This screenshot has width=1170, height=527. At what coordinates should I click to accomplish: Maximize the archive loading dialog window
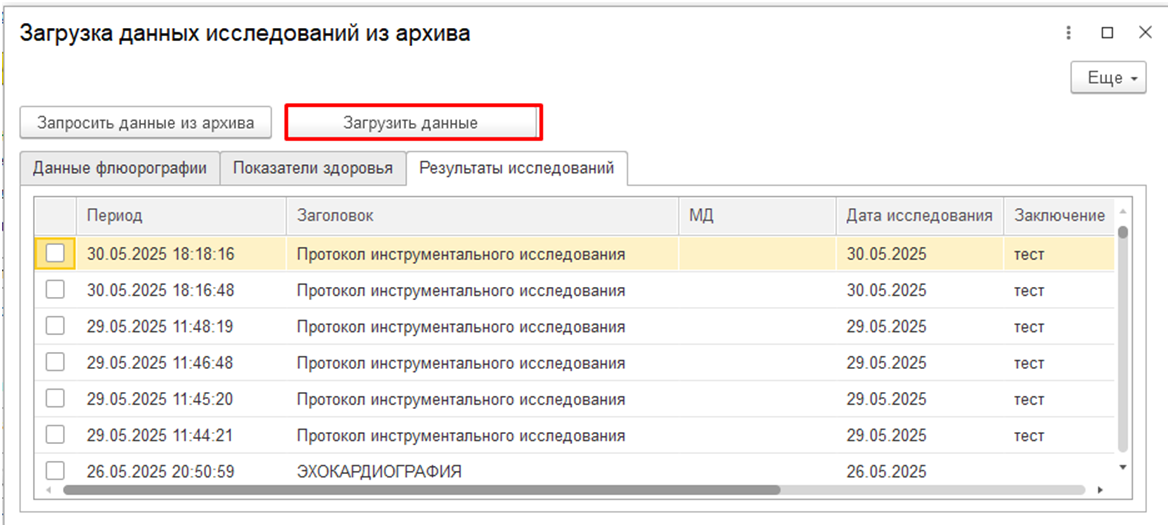(x=1107, y=33)
